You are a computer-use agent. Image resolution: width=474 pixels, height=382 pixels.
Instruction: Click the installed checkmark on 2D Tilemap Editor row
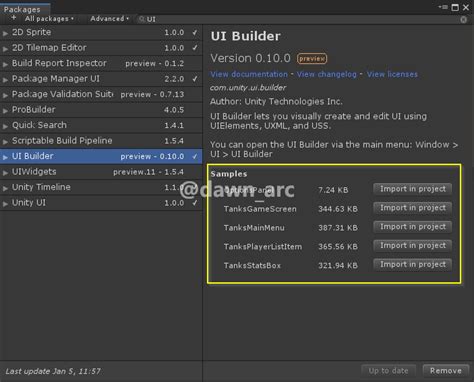coord(195,48)
